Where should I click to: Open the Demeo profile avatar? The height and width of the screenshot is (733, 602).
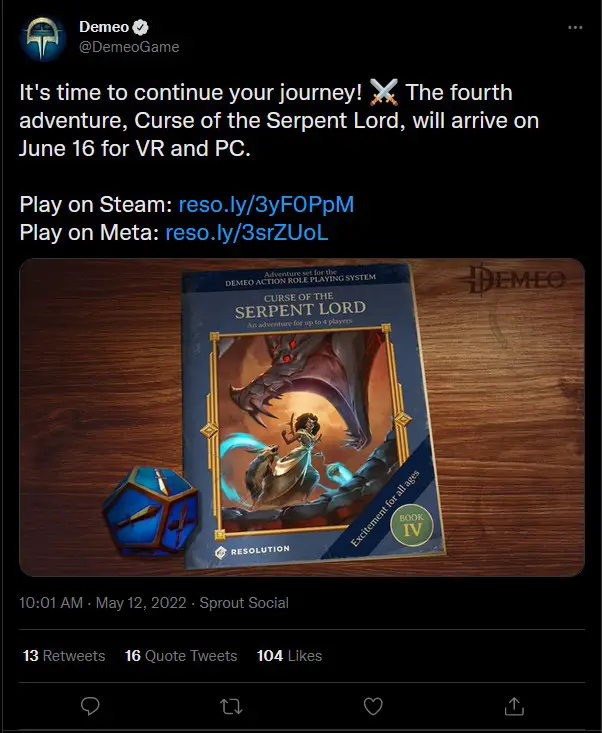(x=43, y=38)
